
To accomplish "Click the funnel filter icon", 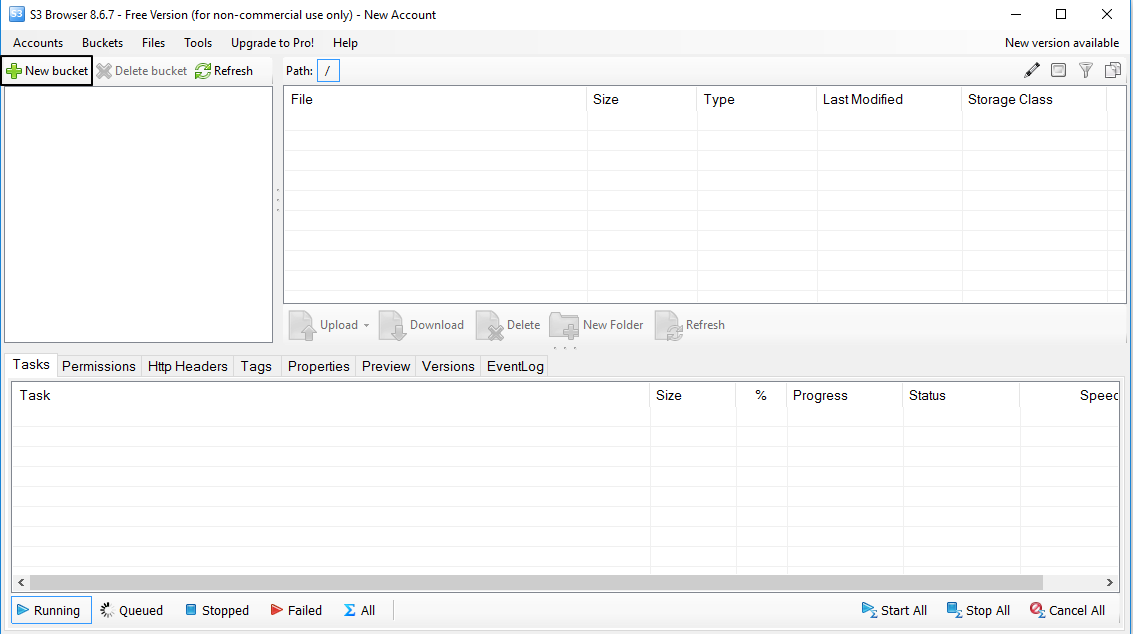I will [x=1086, y=70].
